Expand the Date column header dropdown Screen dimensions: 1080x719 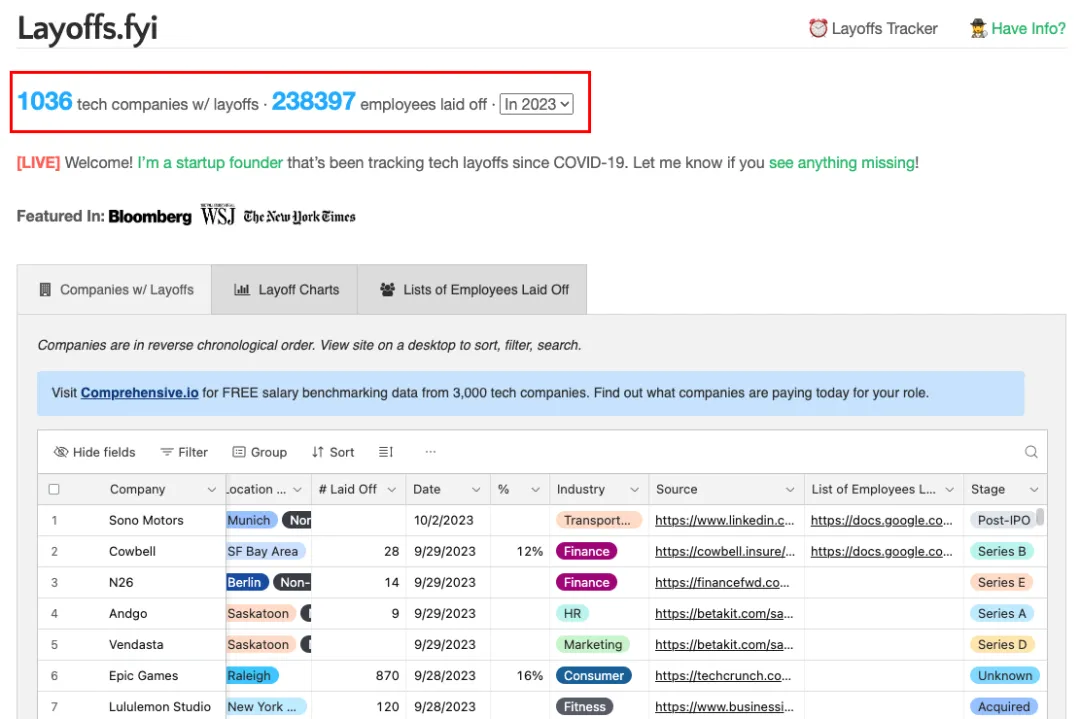click(476, 490)
